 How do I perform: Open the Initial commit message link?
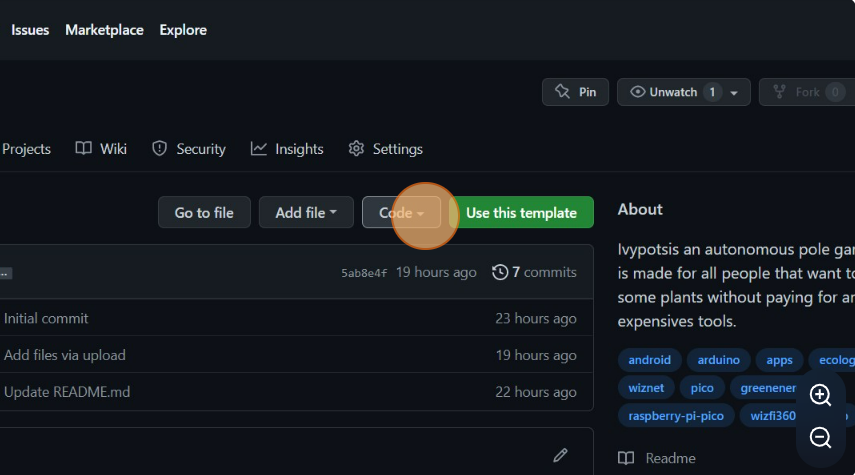click(x=46, y=318)
